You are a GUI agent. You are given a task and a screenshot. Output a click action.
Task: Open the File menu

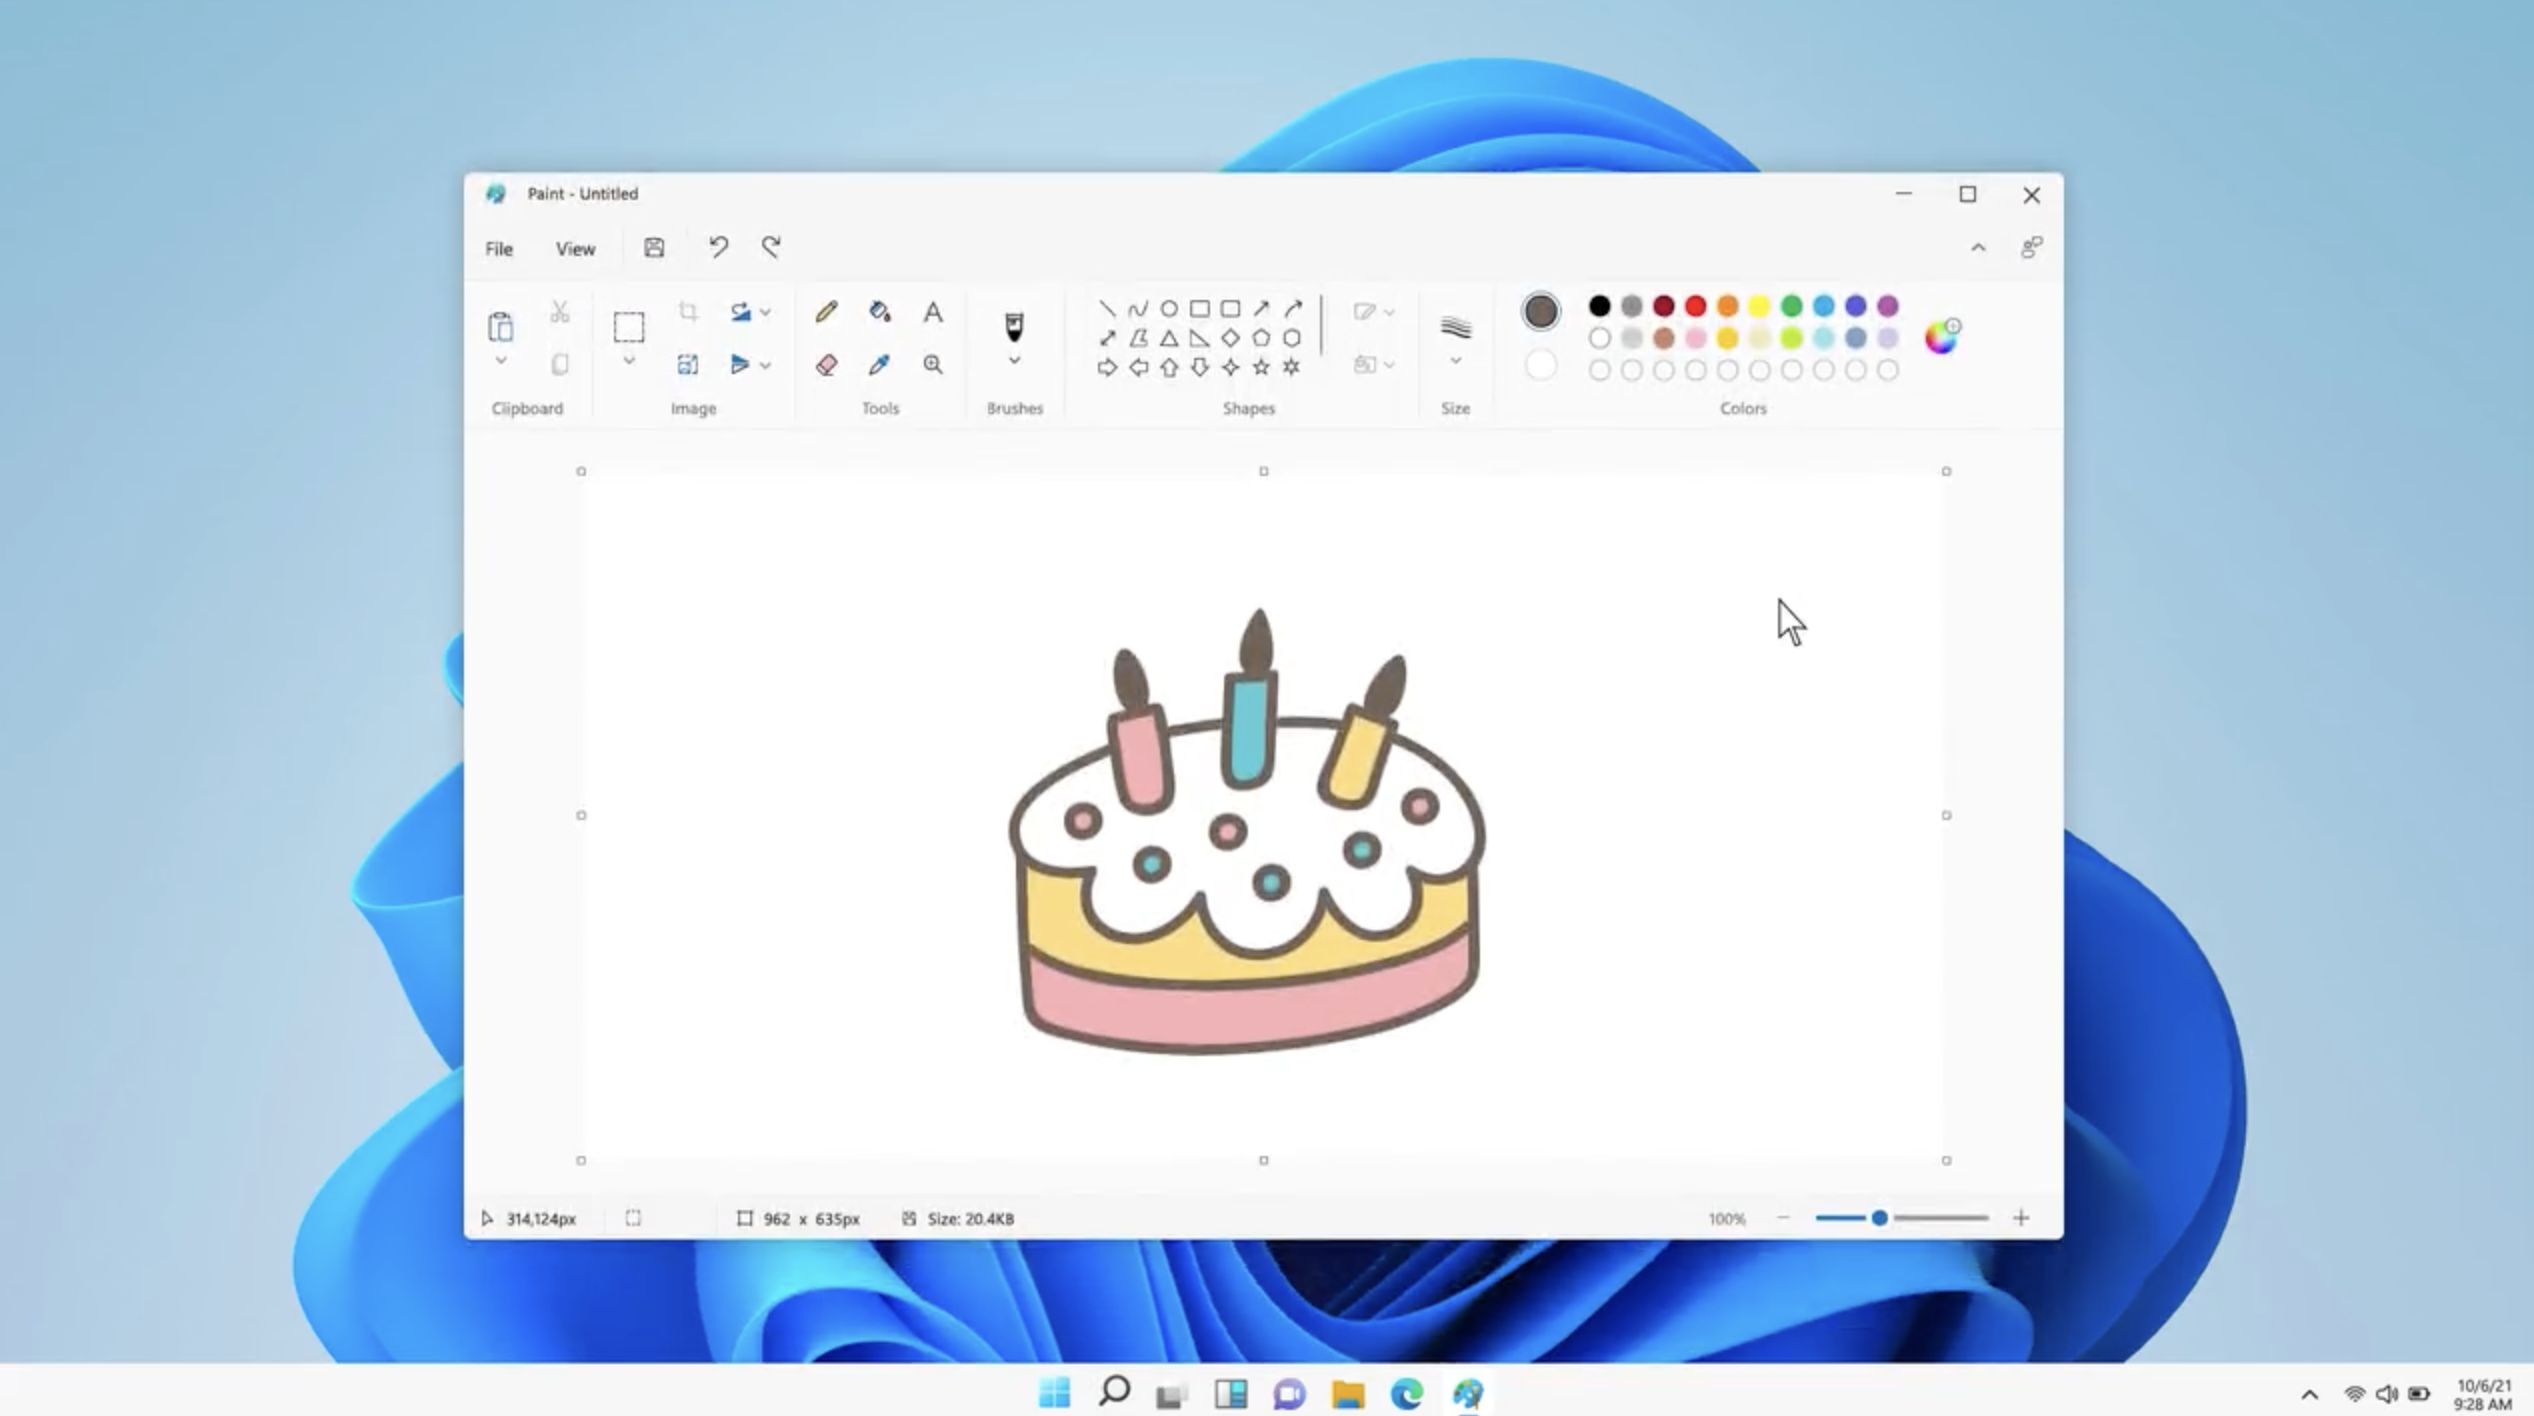[x=499, y=249]
